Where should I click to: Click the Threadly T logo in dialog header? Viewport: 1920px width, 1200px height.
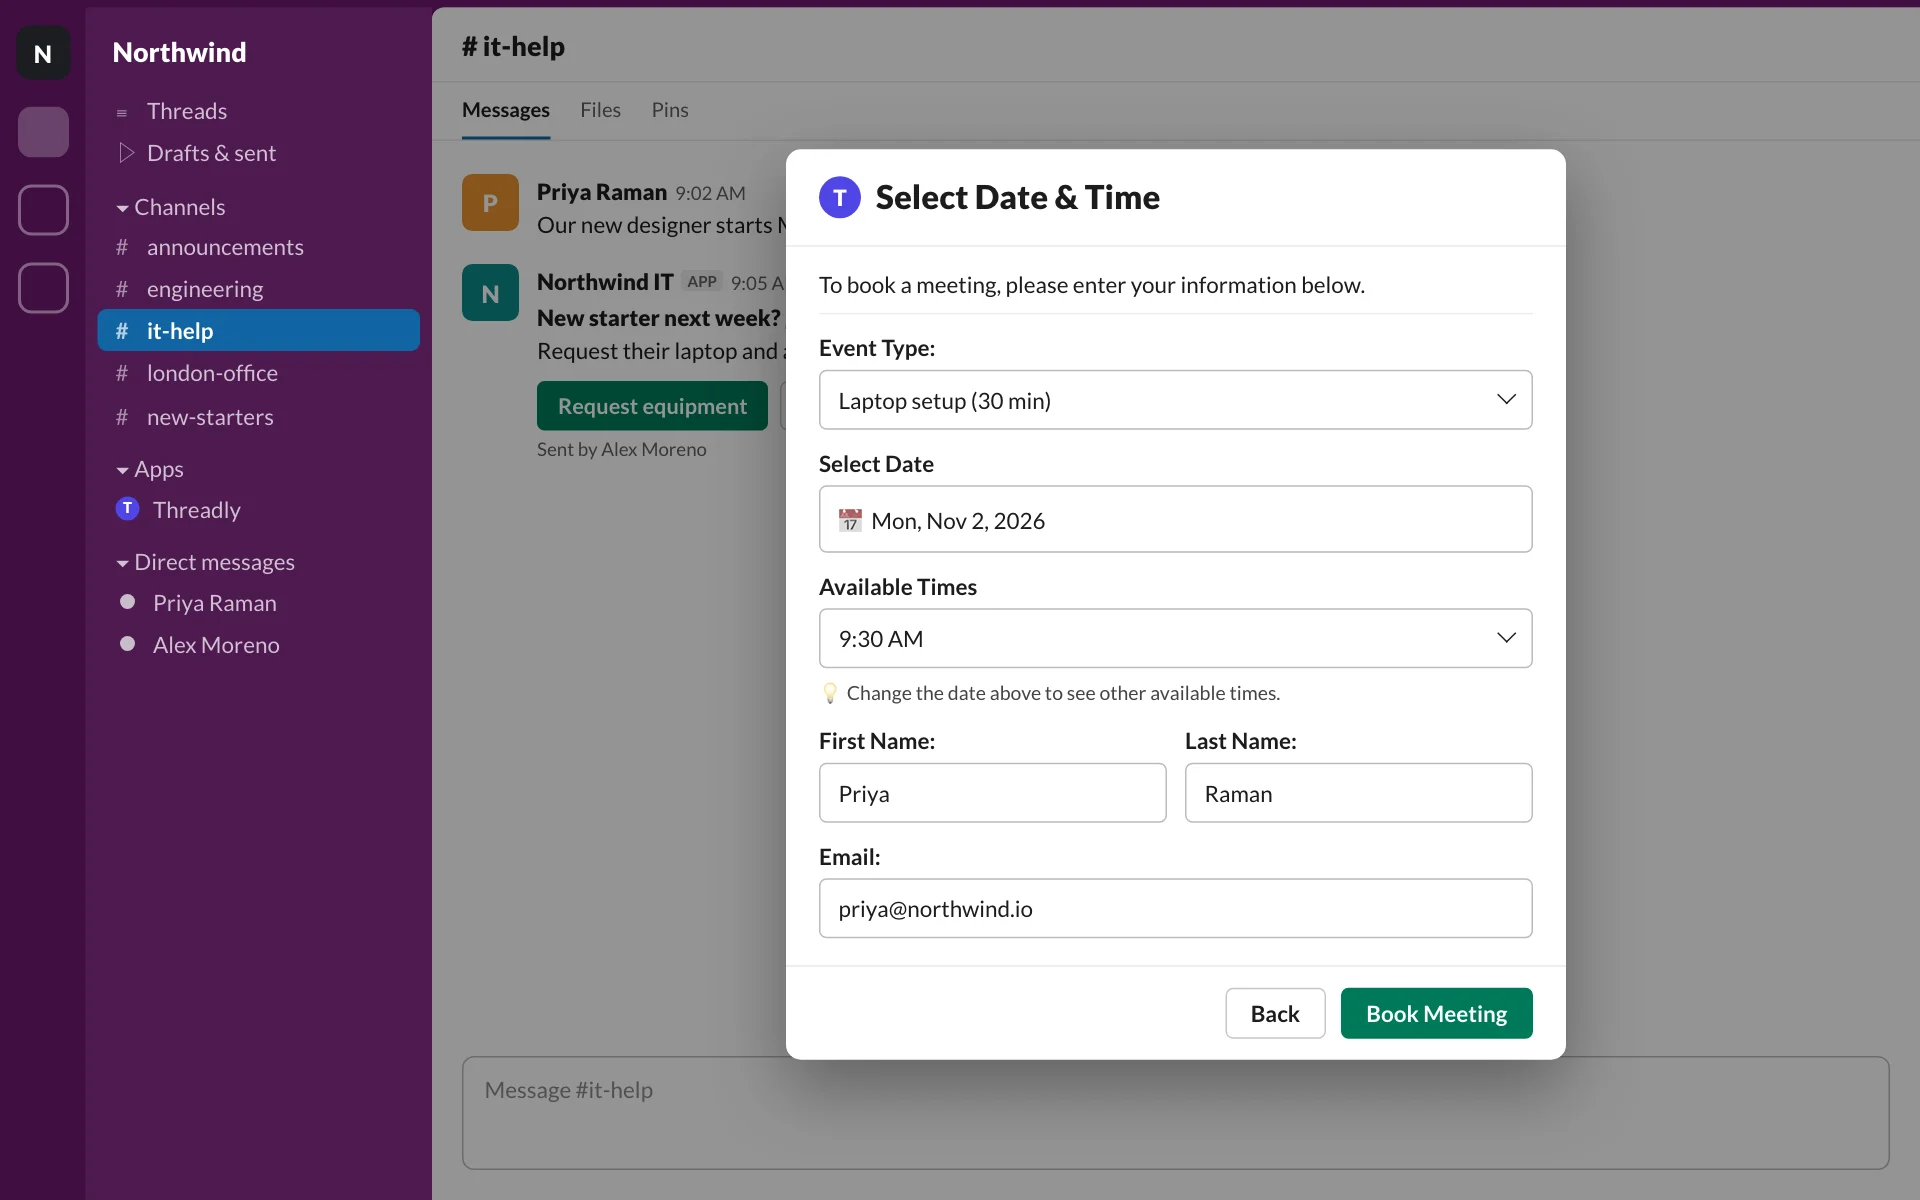click(840, 197)
